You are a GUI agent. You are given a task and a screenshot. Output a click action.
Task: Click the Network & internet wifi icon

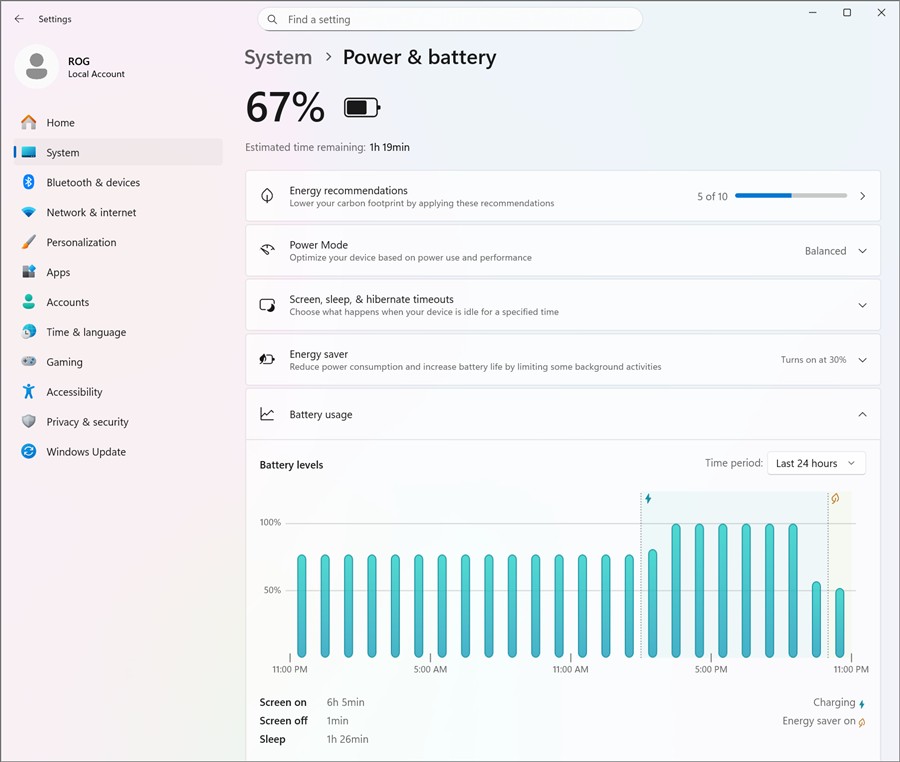pyautogui.click(x=29, y=212)
